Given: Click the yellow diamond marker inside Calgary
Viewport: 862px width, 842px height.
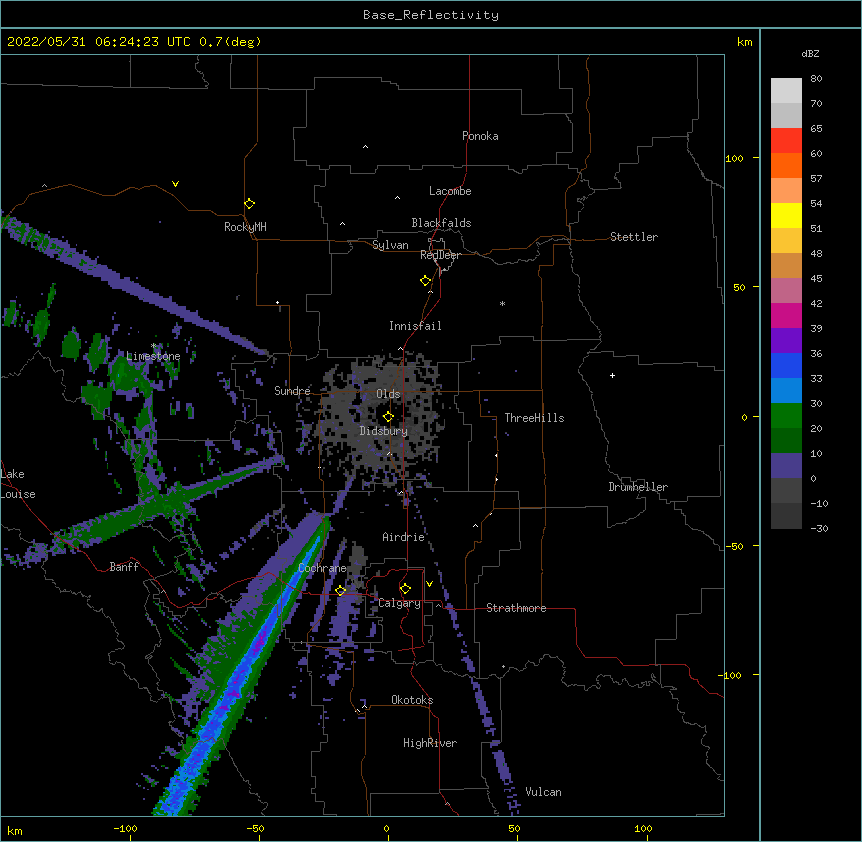Looking at the screenshot, I should [x=405, y=589].
